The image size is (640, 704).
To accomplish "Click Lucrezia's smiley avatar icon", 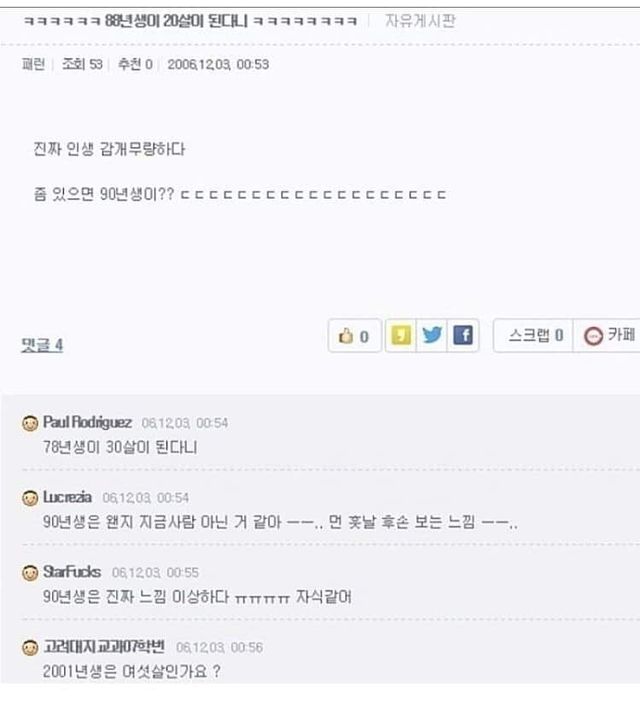I will (30, 498).
